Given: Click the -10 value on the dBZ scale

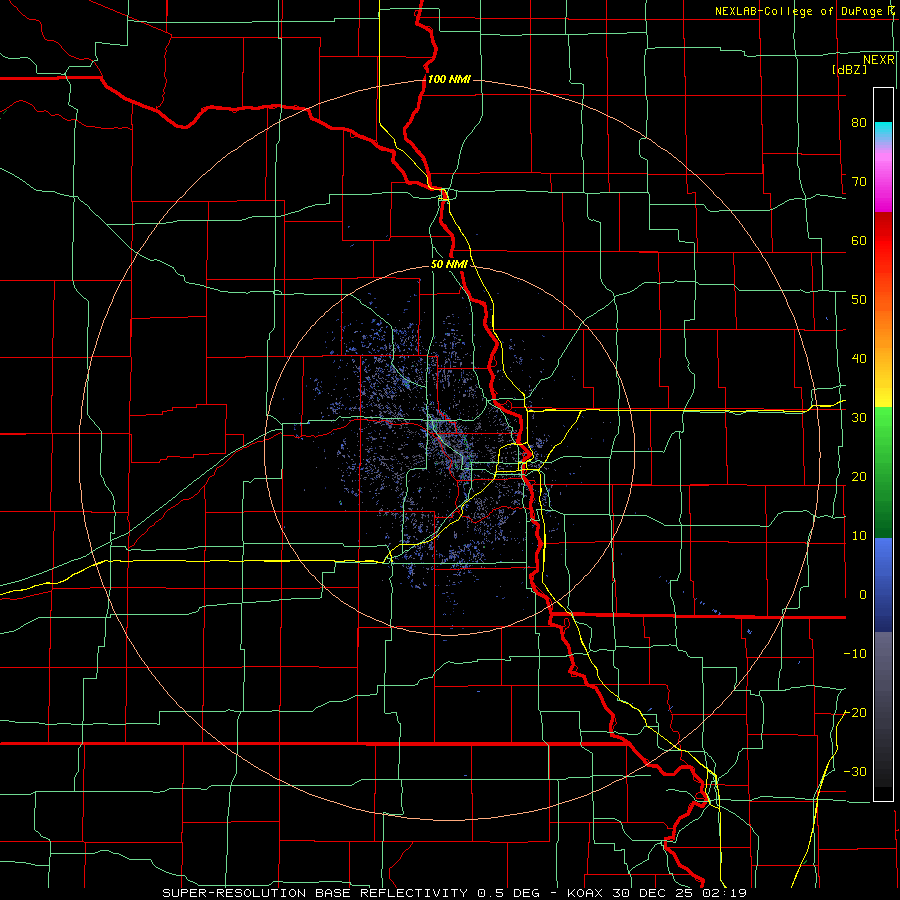Looking at the screenshot, I should (x=855, y=654).
